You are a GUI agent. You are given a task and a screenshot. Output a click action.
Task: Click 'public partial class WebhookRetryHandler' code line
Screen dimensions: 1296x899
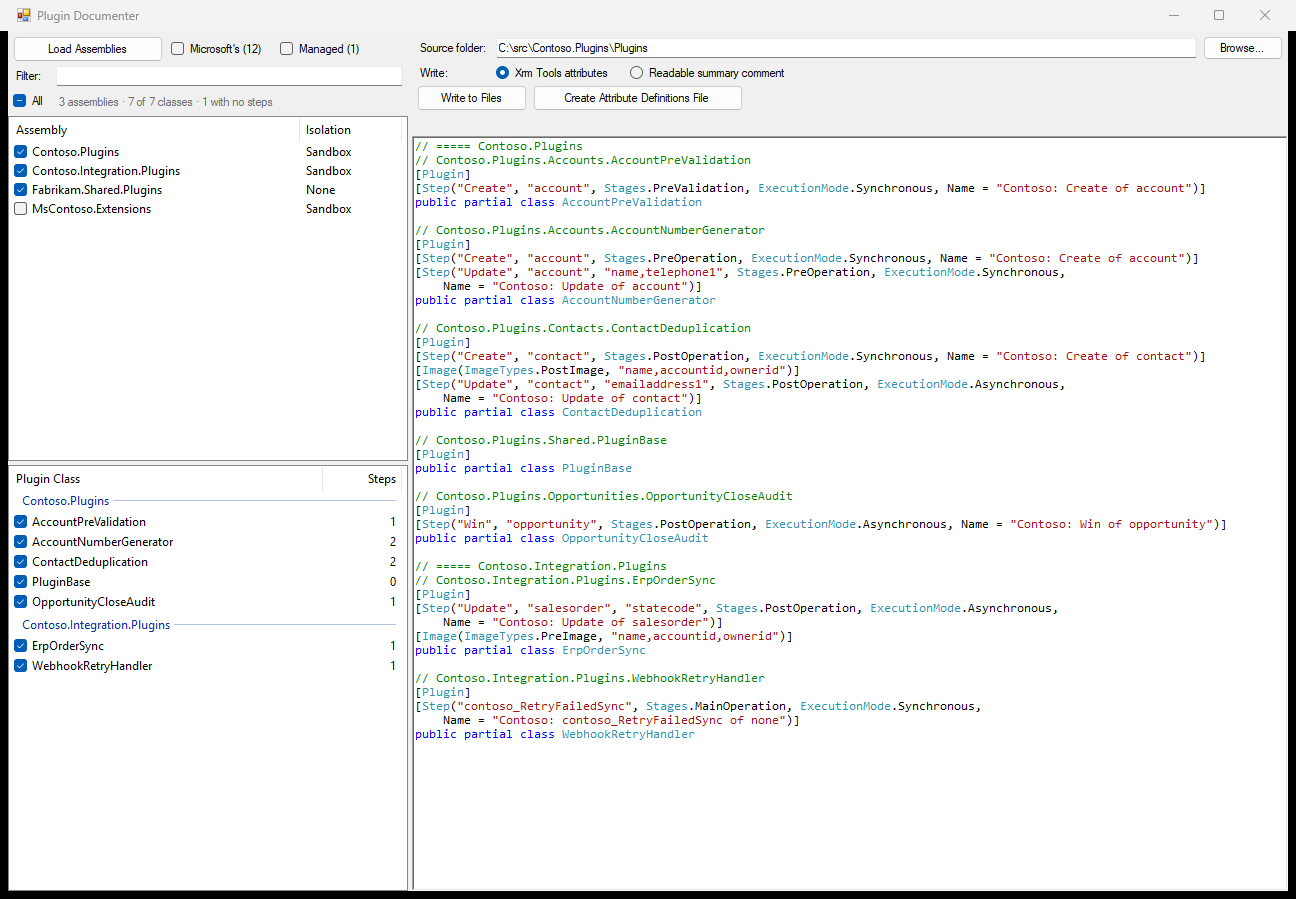tap(555, 734)
